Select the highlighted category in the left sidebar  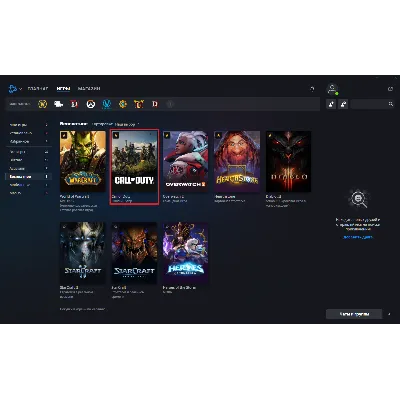29,176
